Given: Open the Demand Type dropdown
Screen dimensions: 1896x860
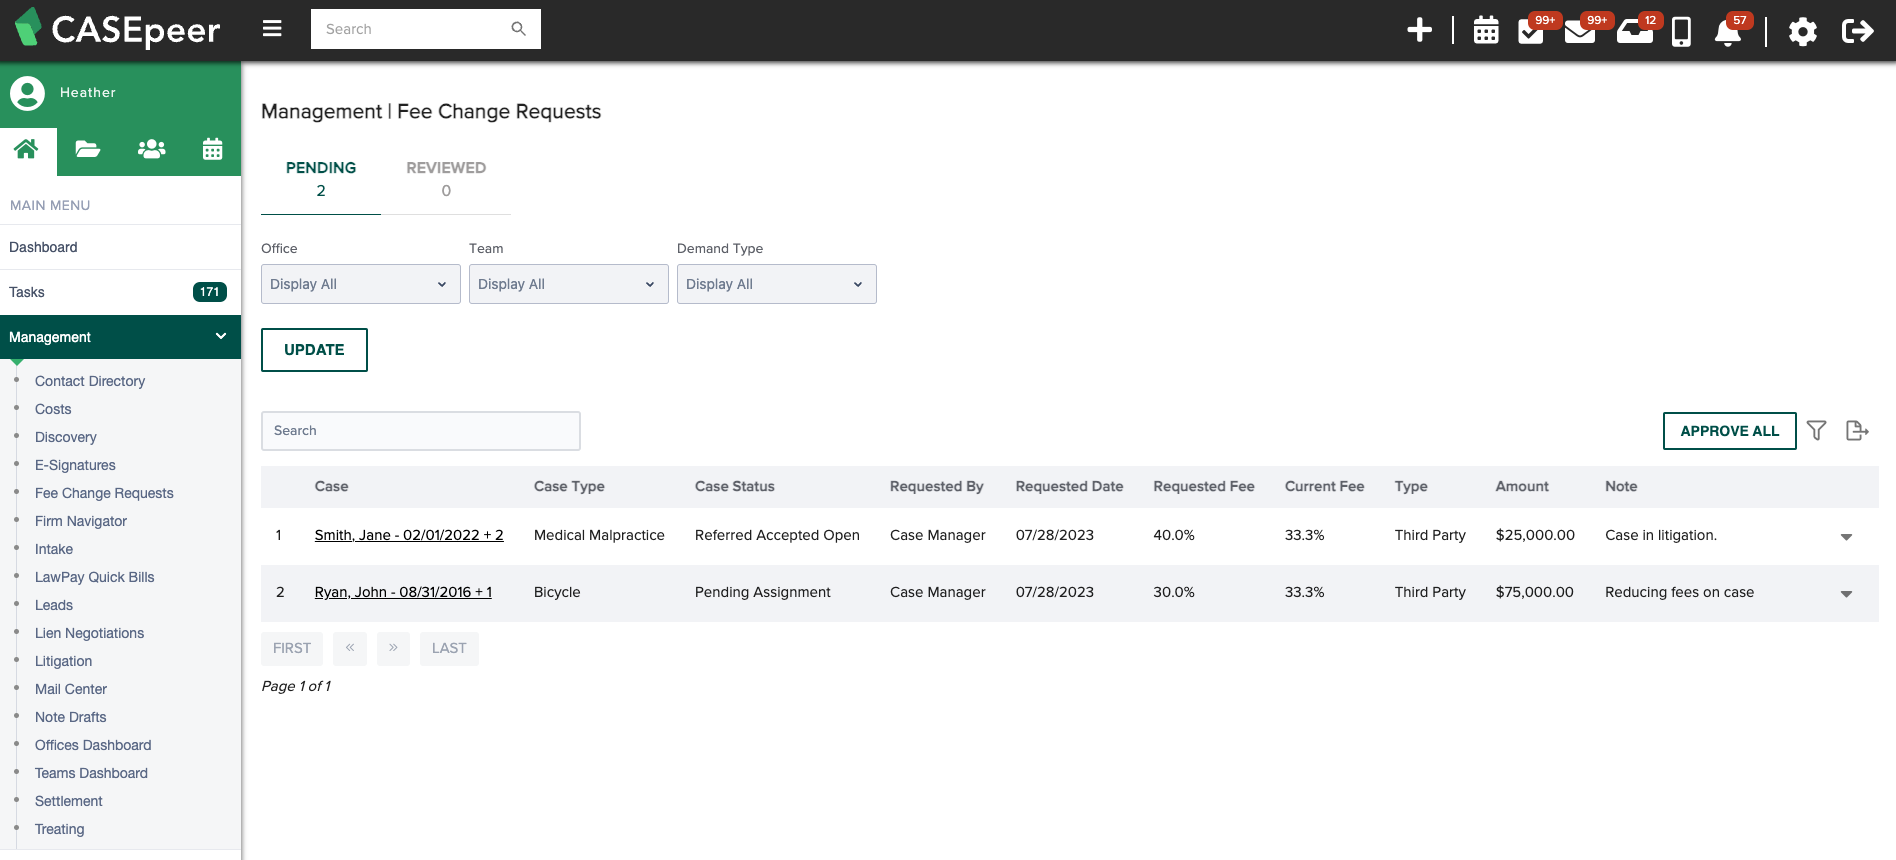Looking at the screenshot, I should pyautogui.click(x=776, y=284).
